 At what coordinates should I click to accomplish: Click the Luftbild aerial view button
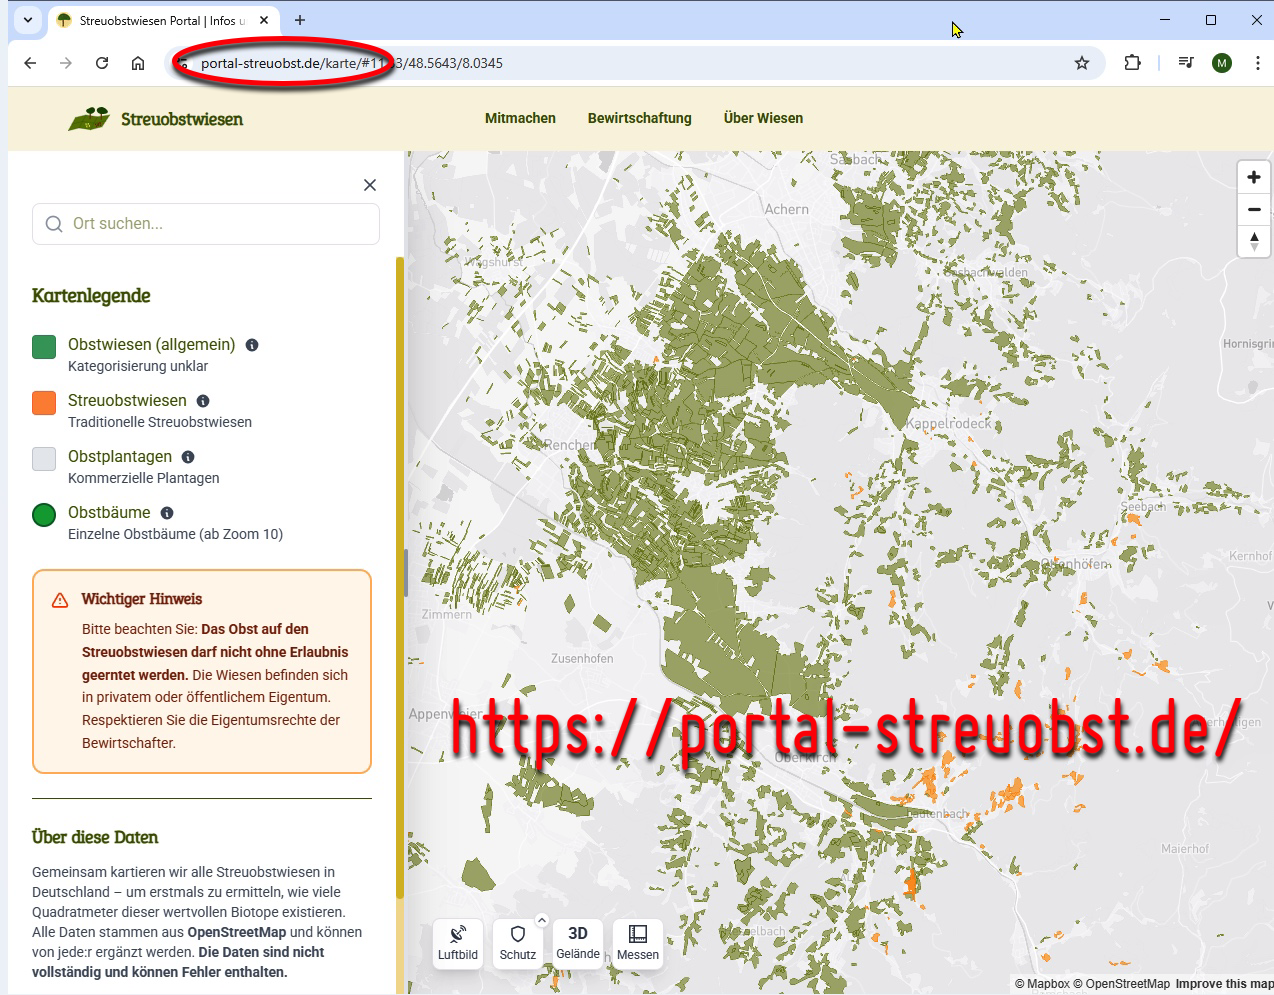[458, 943]
